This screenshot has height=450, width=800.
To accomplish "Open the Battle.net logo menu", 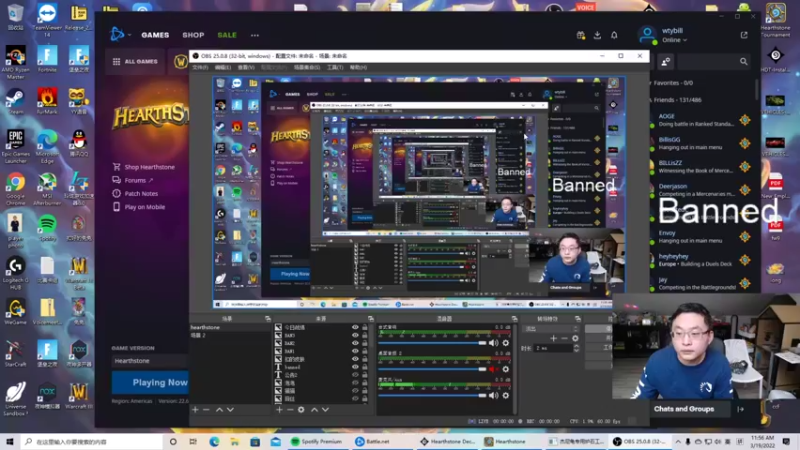I will click(118, 35).
